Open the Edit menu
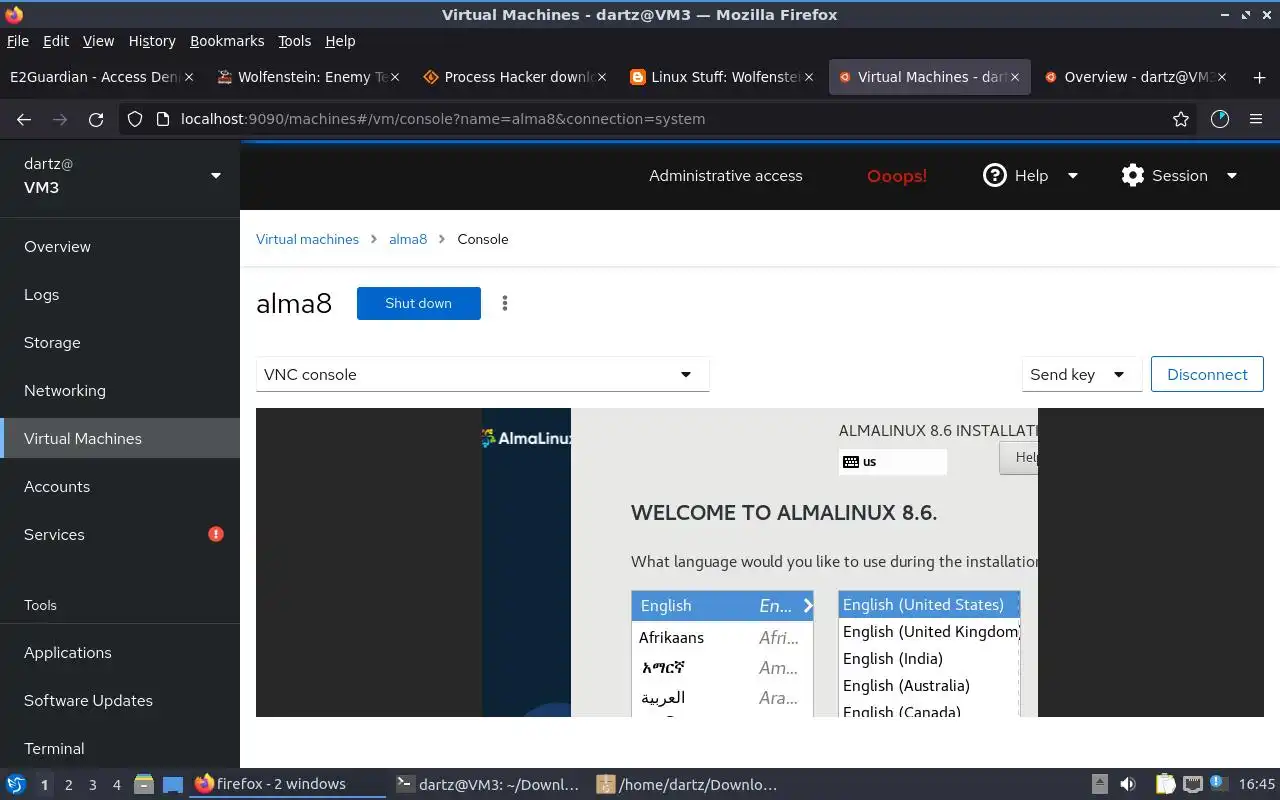 click(x=56, y=41)
